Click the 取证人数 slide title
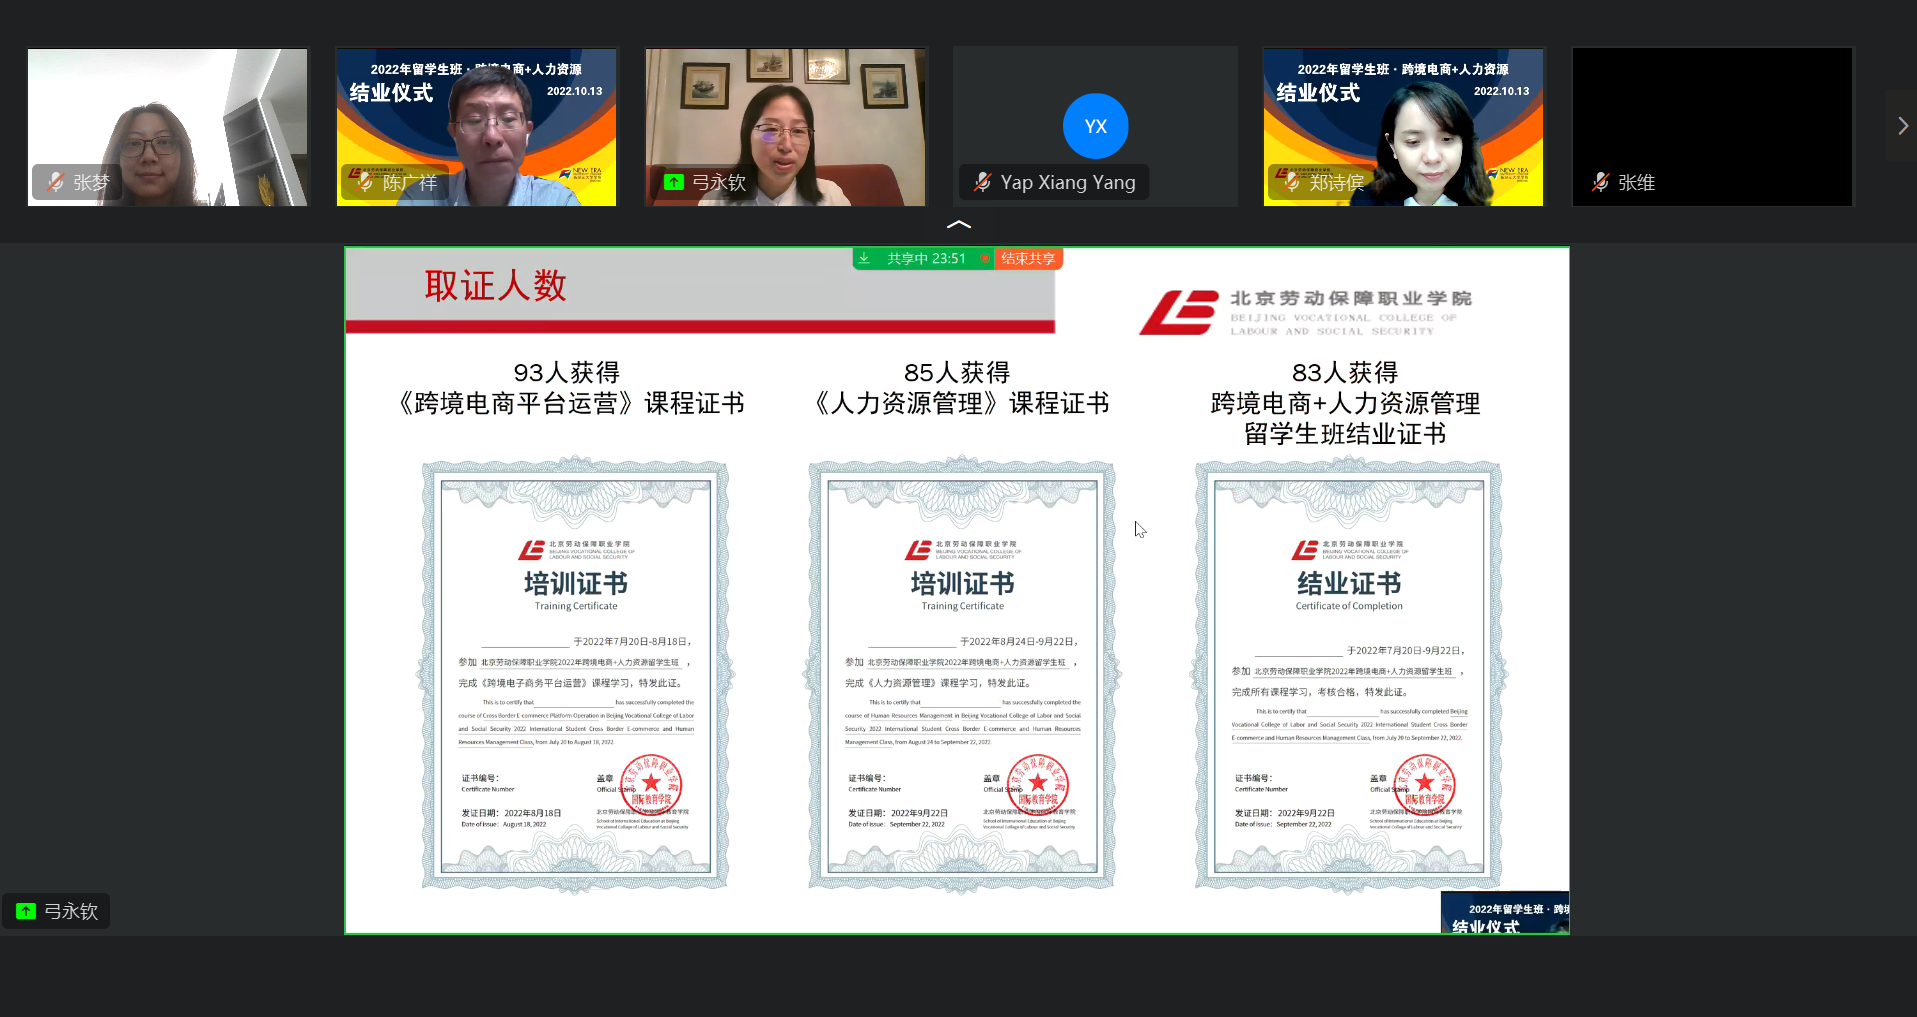This screenshot has width=1917, height=1017. click(495, 286)
